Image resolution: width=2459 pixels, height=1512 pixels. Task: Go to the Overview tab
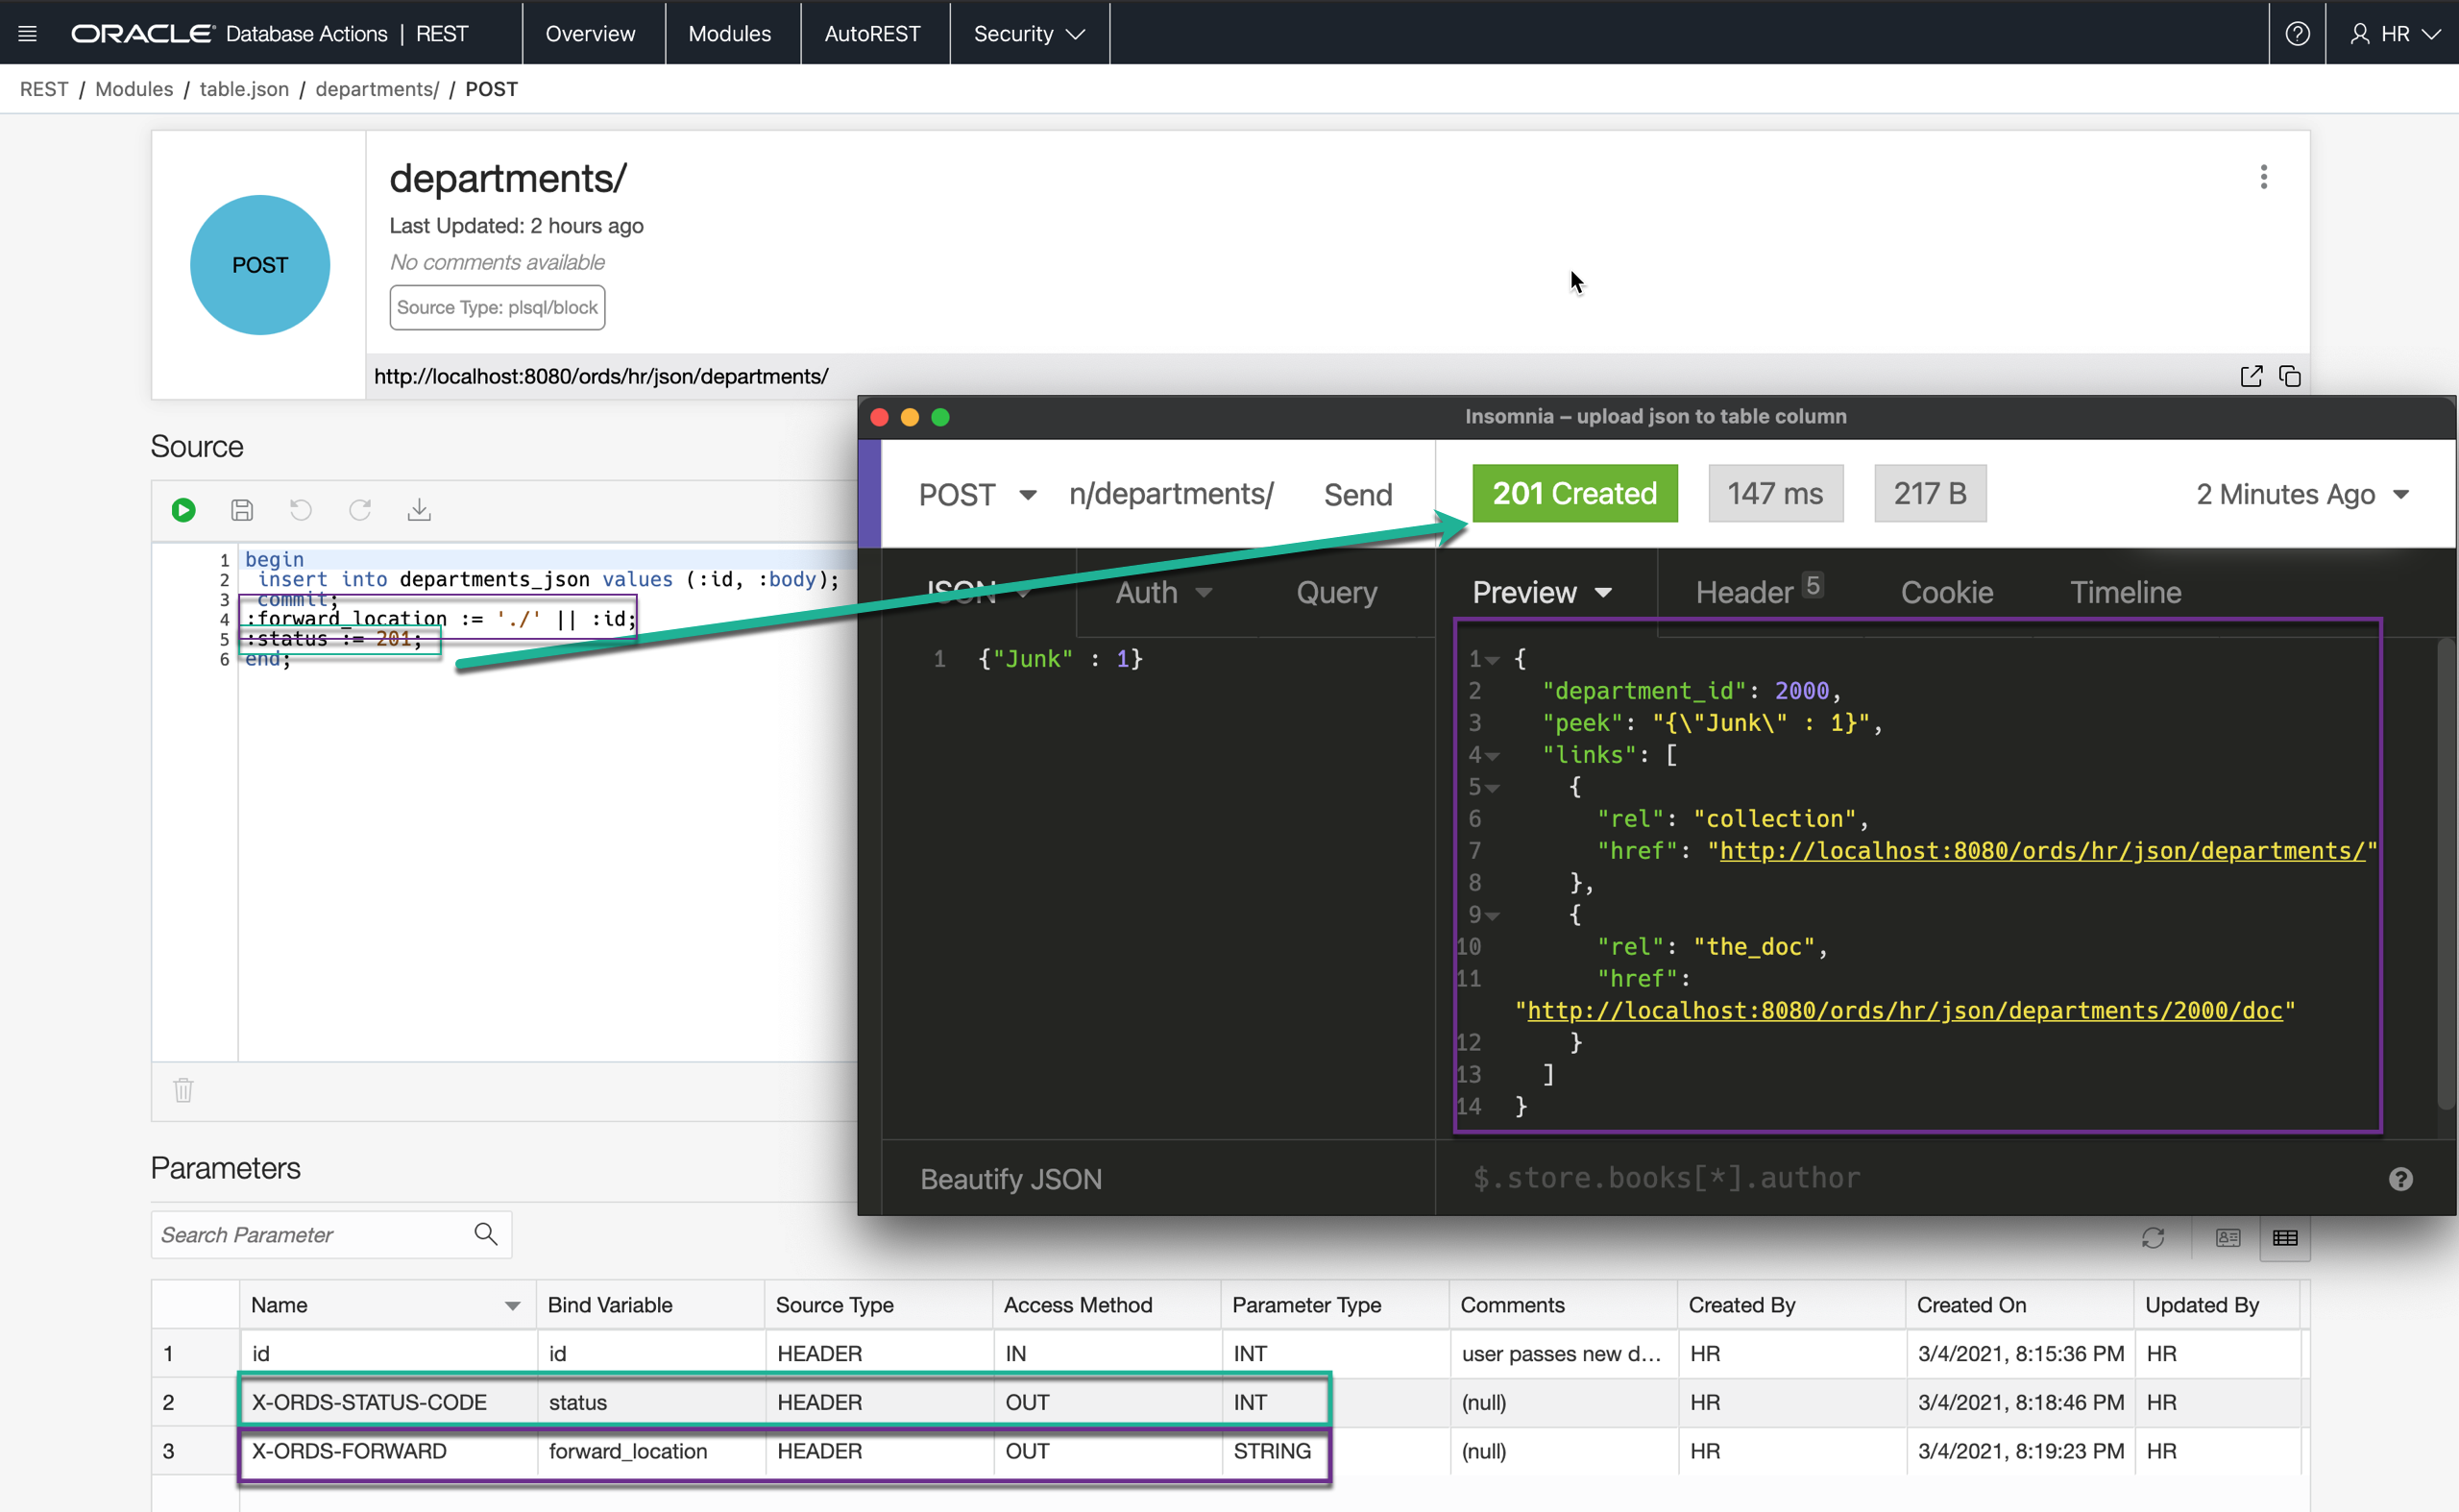590,34
